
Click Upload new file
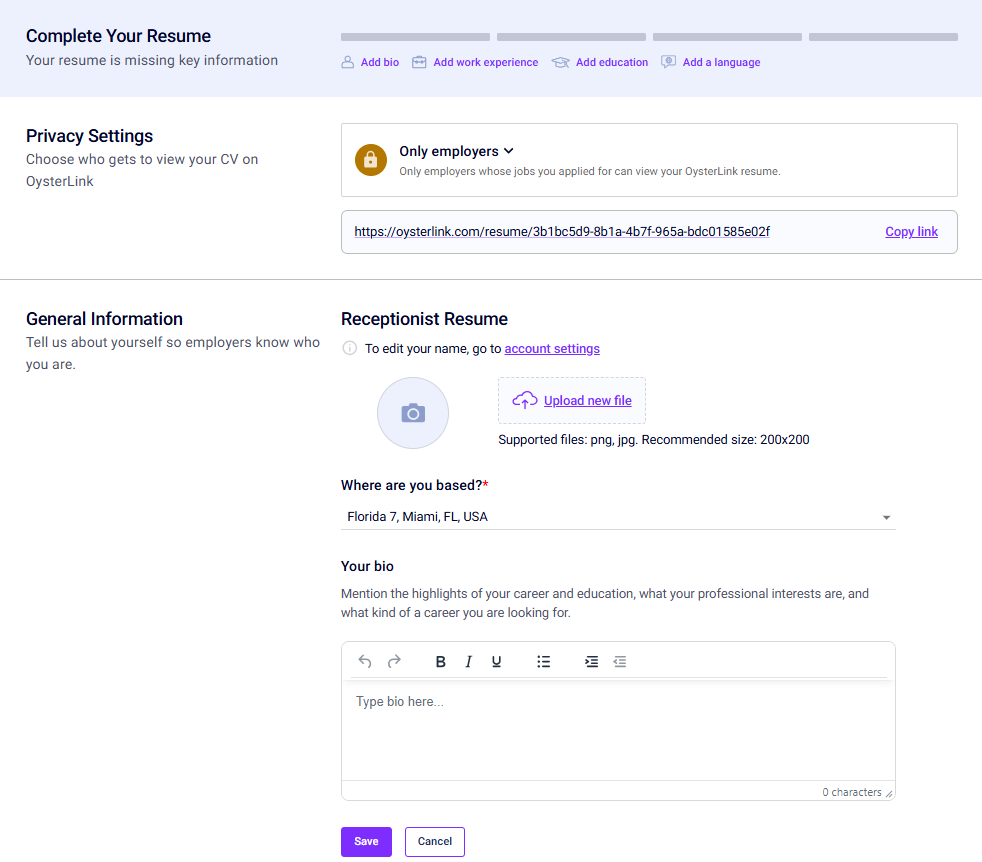pyautogui.click(x=587, y=400)
